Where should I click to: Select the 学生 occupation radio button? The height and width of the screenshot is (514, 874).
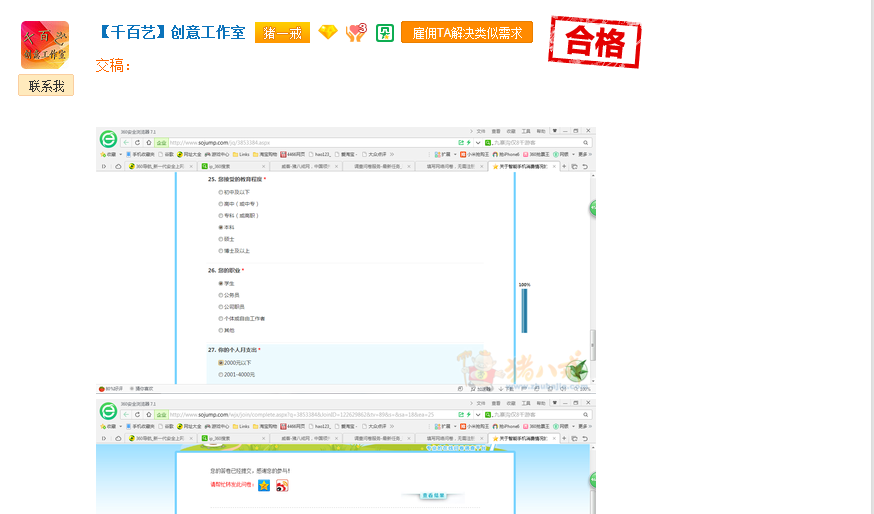(x=221, y=283)
